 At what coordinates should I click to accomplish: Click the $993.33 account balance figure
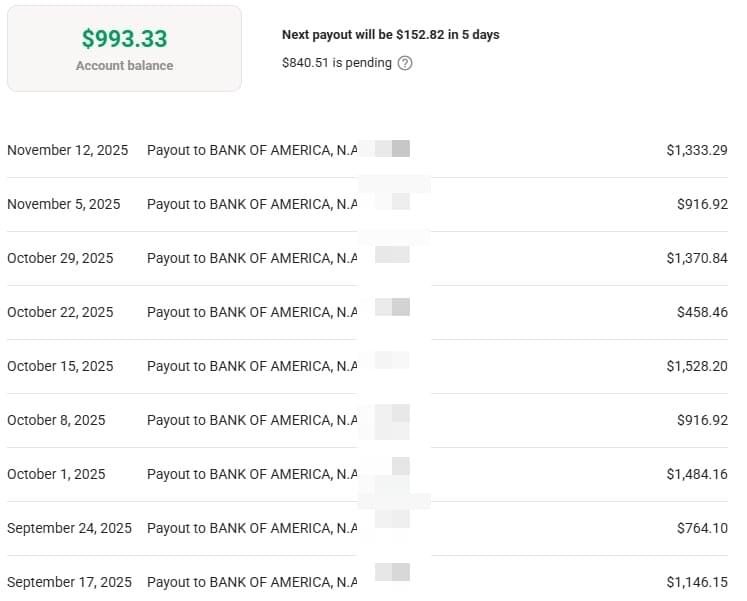[124, 38]
